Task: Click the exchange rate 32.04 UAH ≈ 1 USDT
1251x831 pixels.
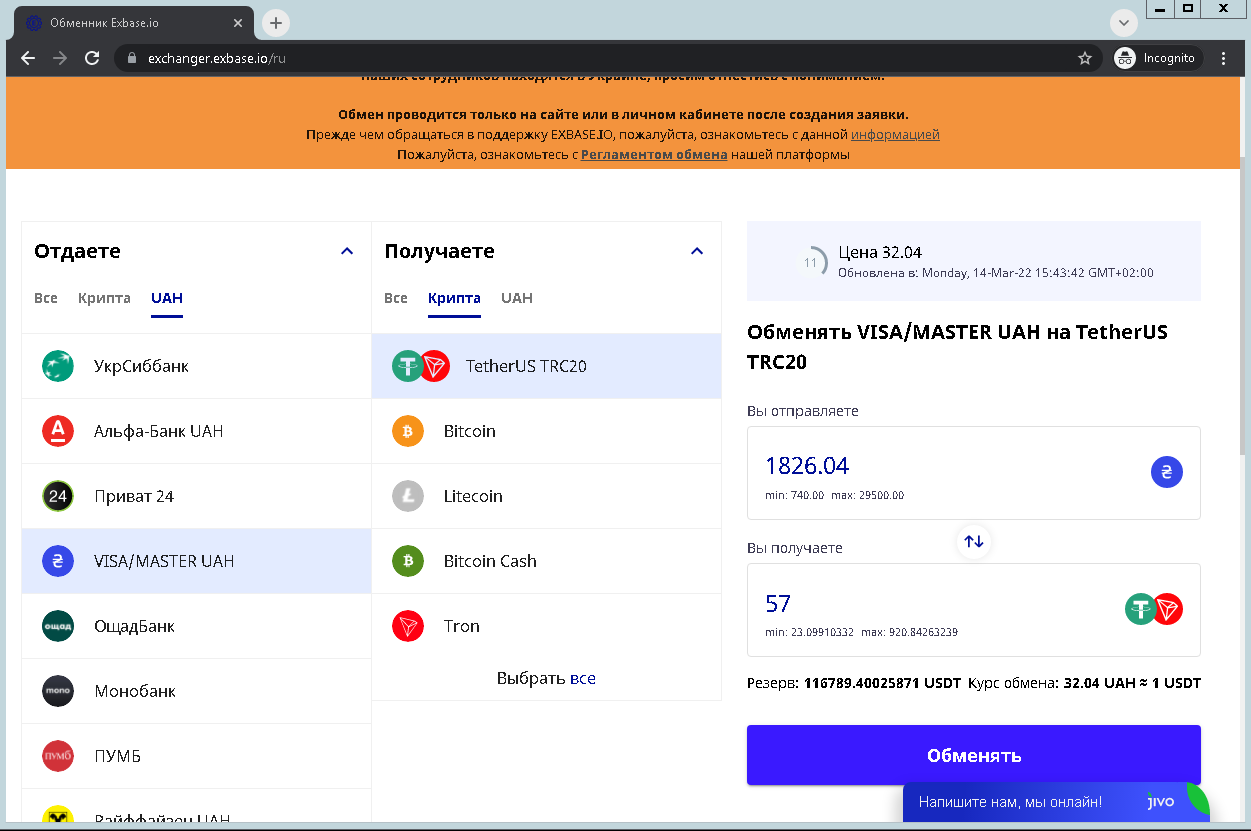Action: point(1132,684)
